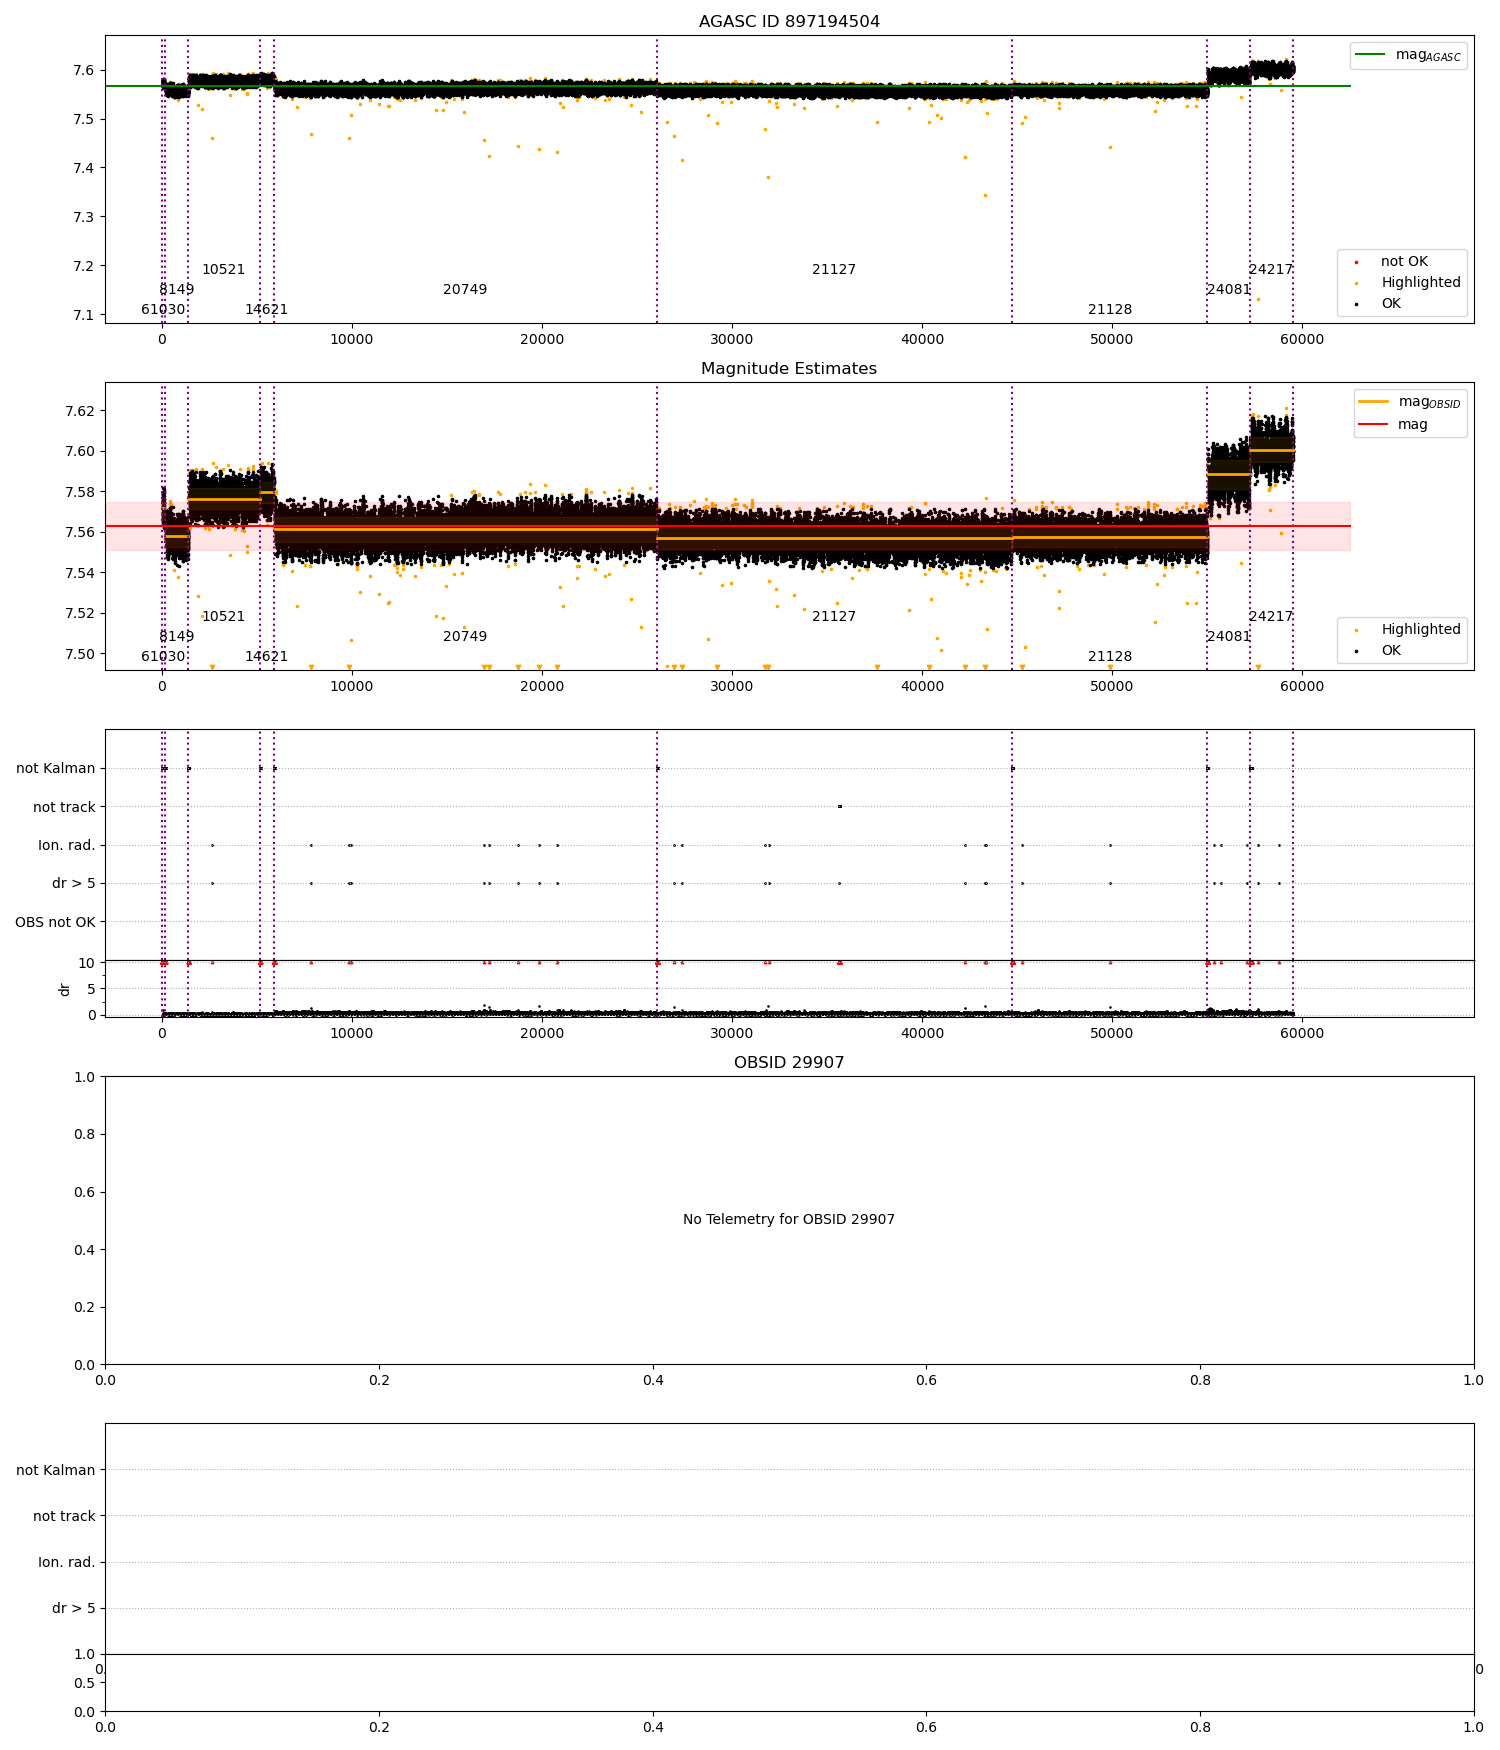
Task: Click OBSID label 24081 in the top plot
Action: point(1228,290)
